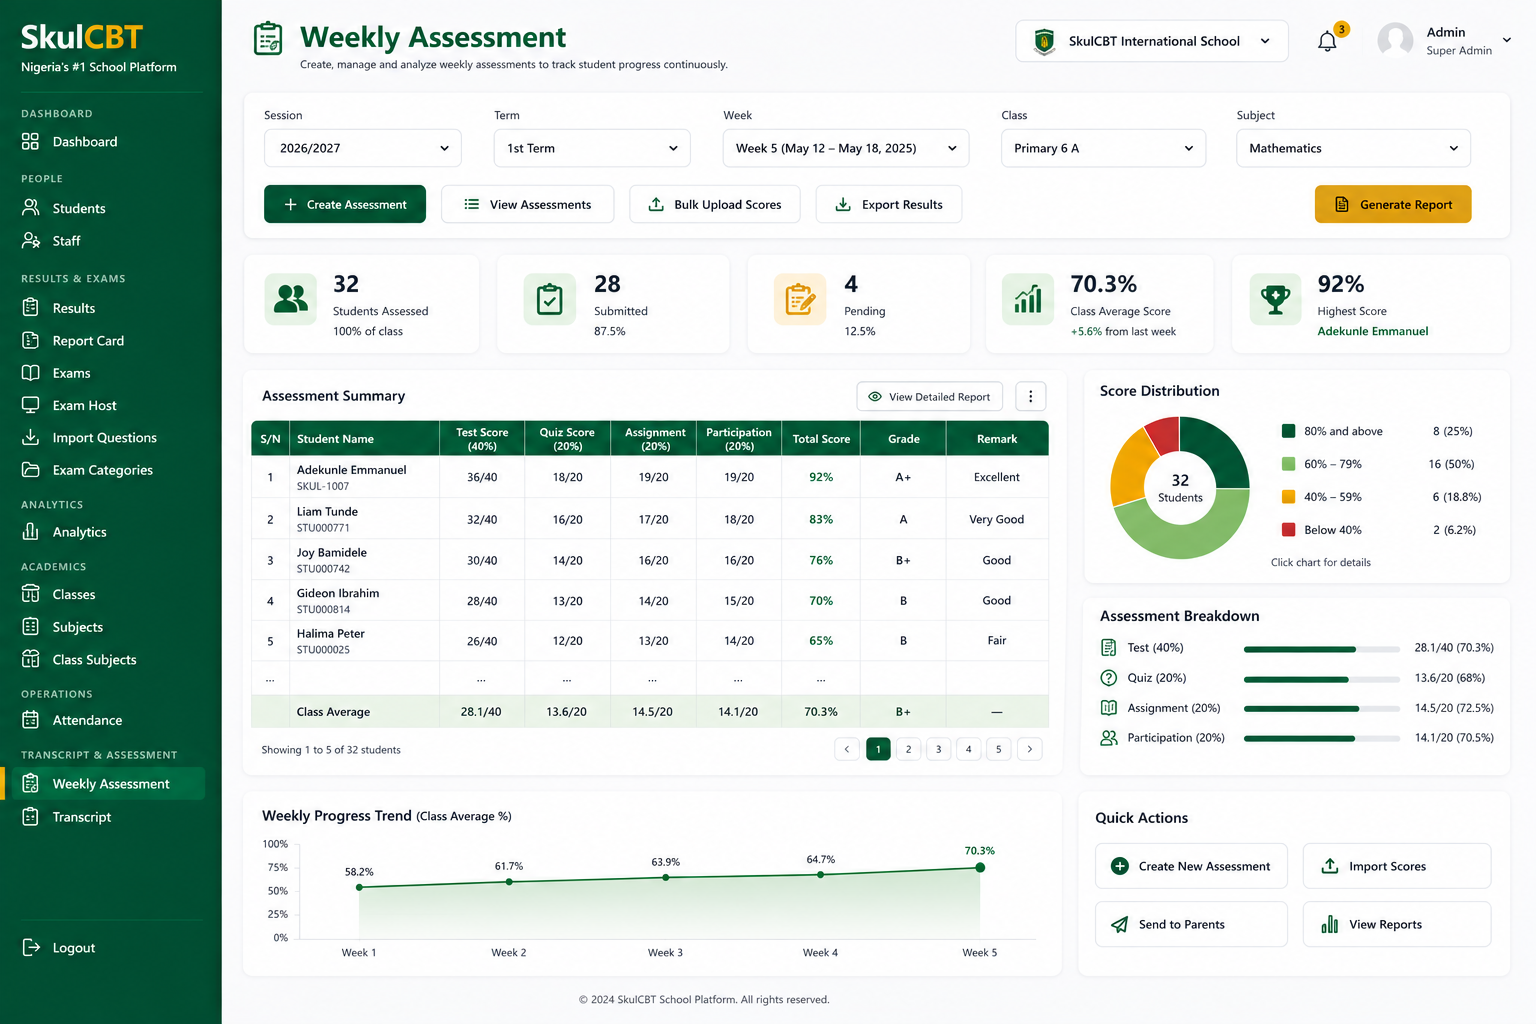1536x1024 pixels.
Task: Click the Quiz (20%) question mark icon
Action: pos(1108,677)
